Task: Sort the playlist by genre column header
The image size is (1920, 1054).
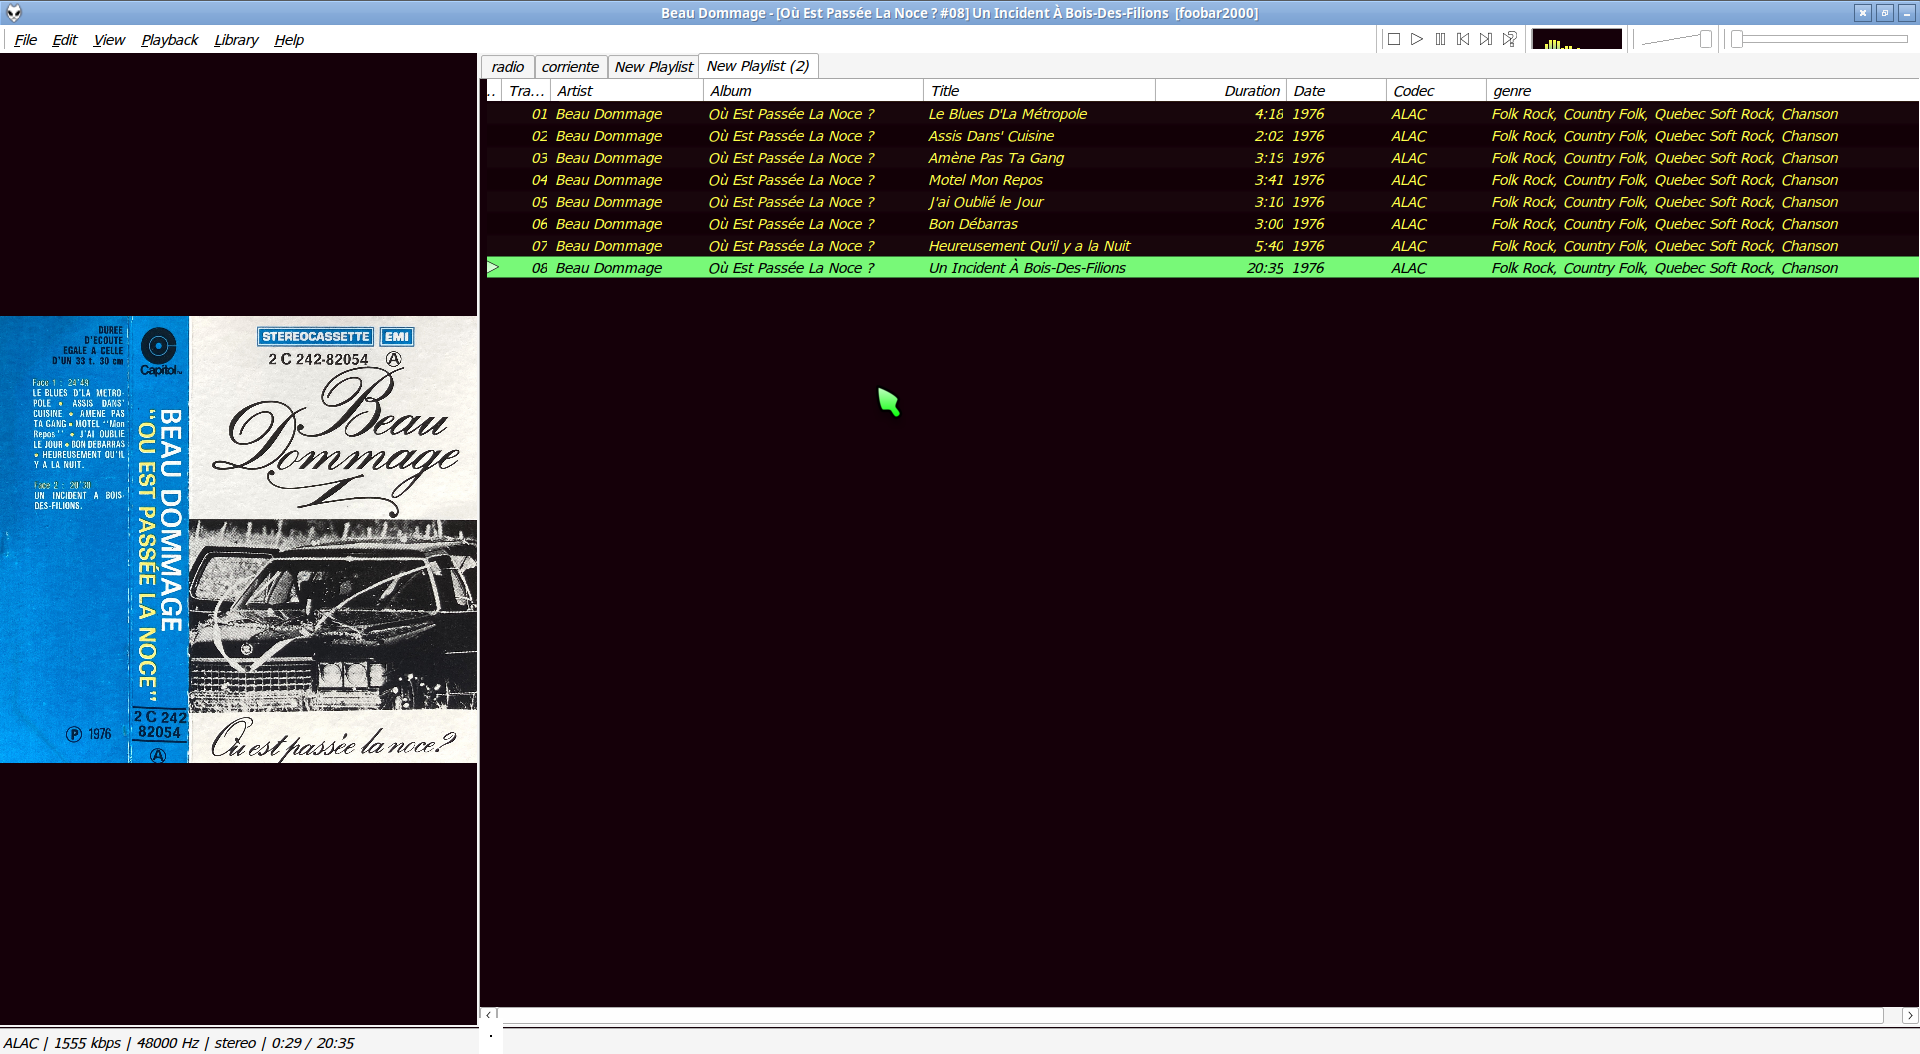Action: point(1702,91)
